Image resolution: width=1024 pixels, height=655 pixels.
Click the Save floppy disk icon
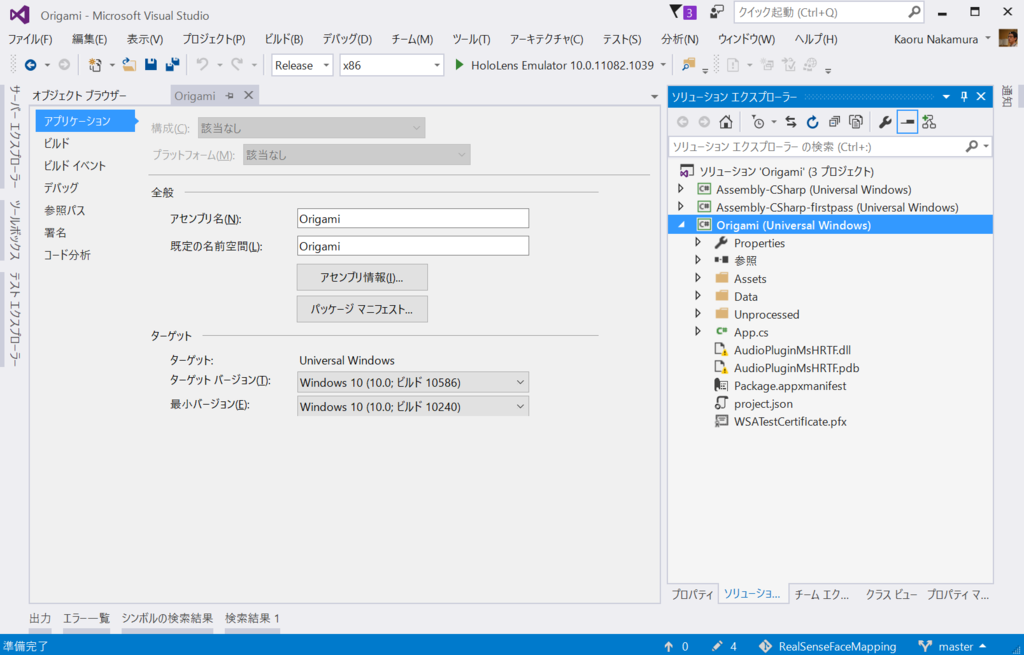point(151,65)
